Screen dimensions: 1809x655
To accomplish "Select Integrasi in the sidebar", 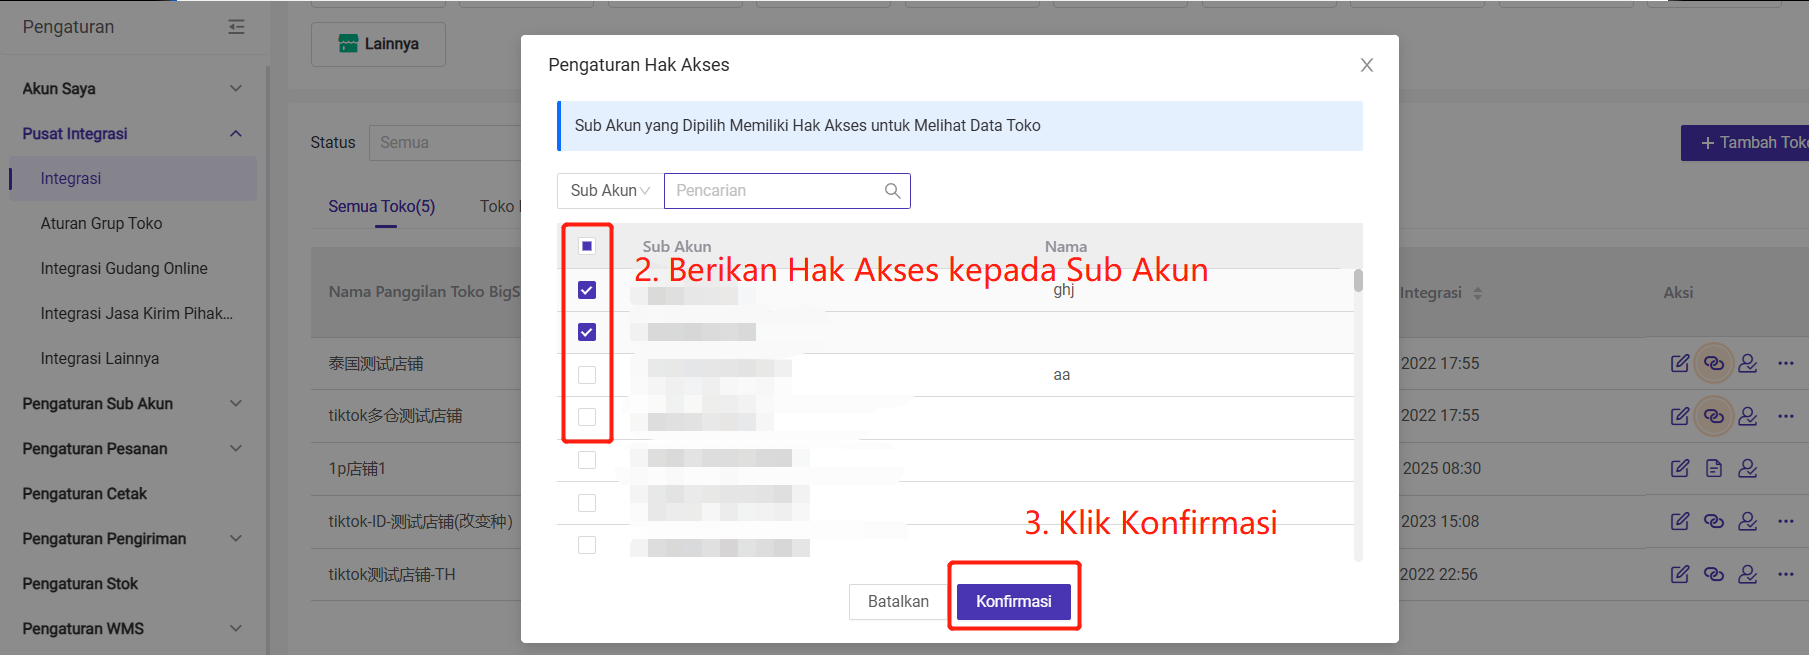I will click(133, 179).
